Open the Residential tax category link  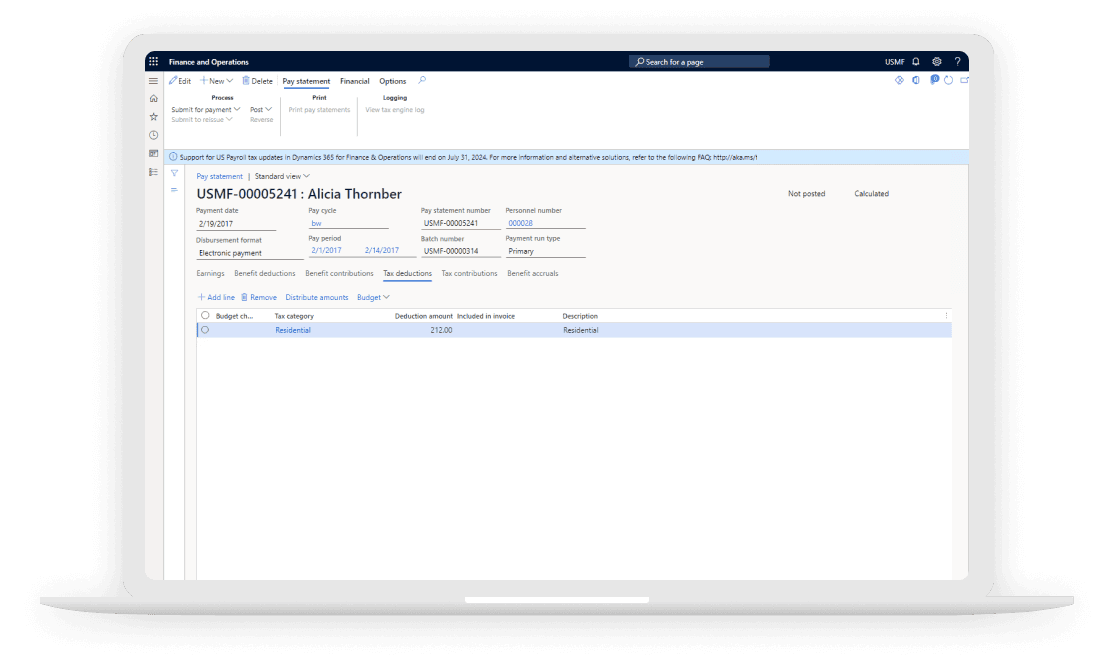click(x=293, y=330)
